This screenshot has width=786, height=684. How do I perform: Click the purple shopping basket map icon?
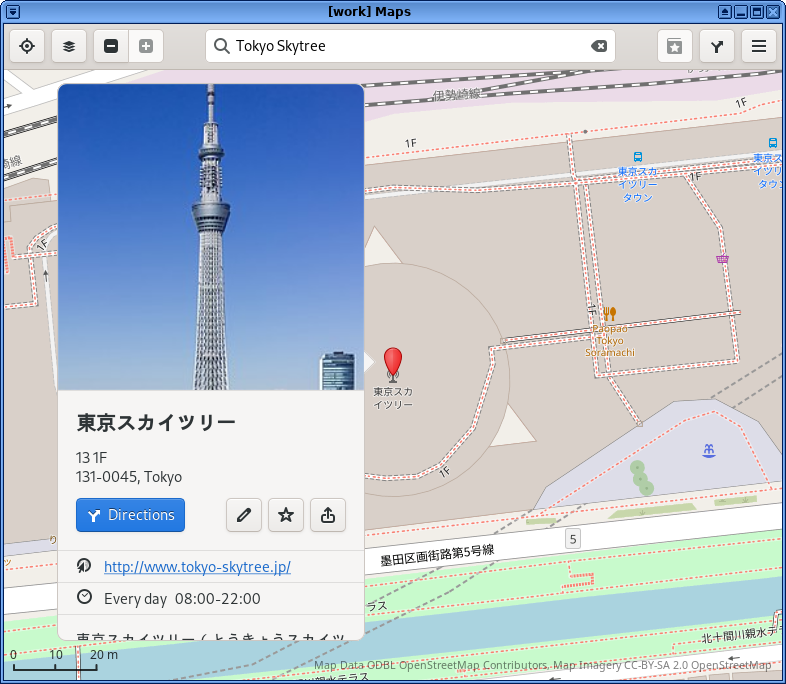[722, 259]
